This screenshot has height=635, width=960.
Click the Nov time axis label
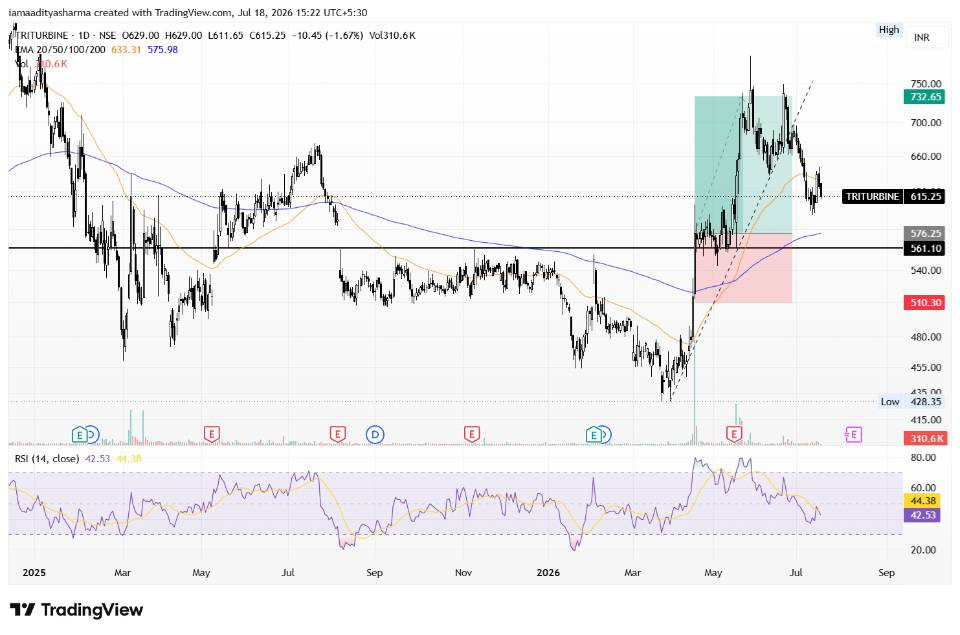pyautogui.click(x=463, y=573)
